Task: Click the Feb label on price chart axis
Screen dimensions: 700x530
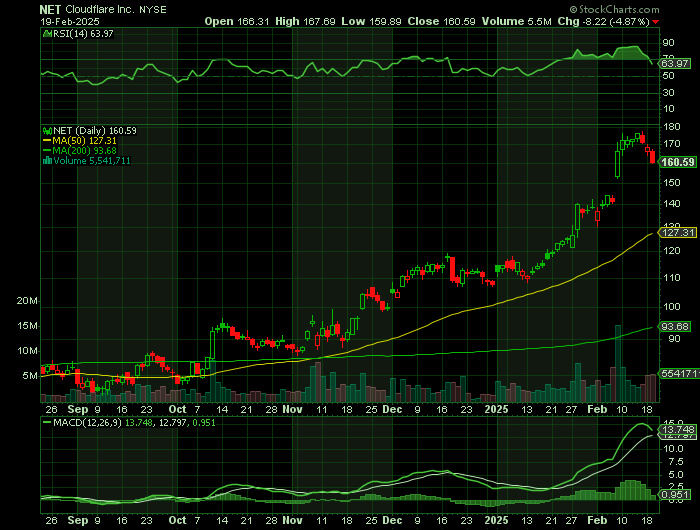Action: 597,409
